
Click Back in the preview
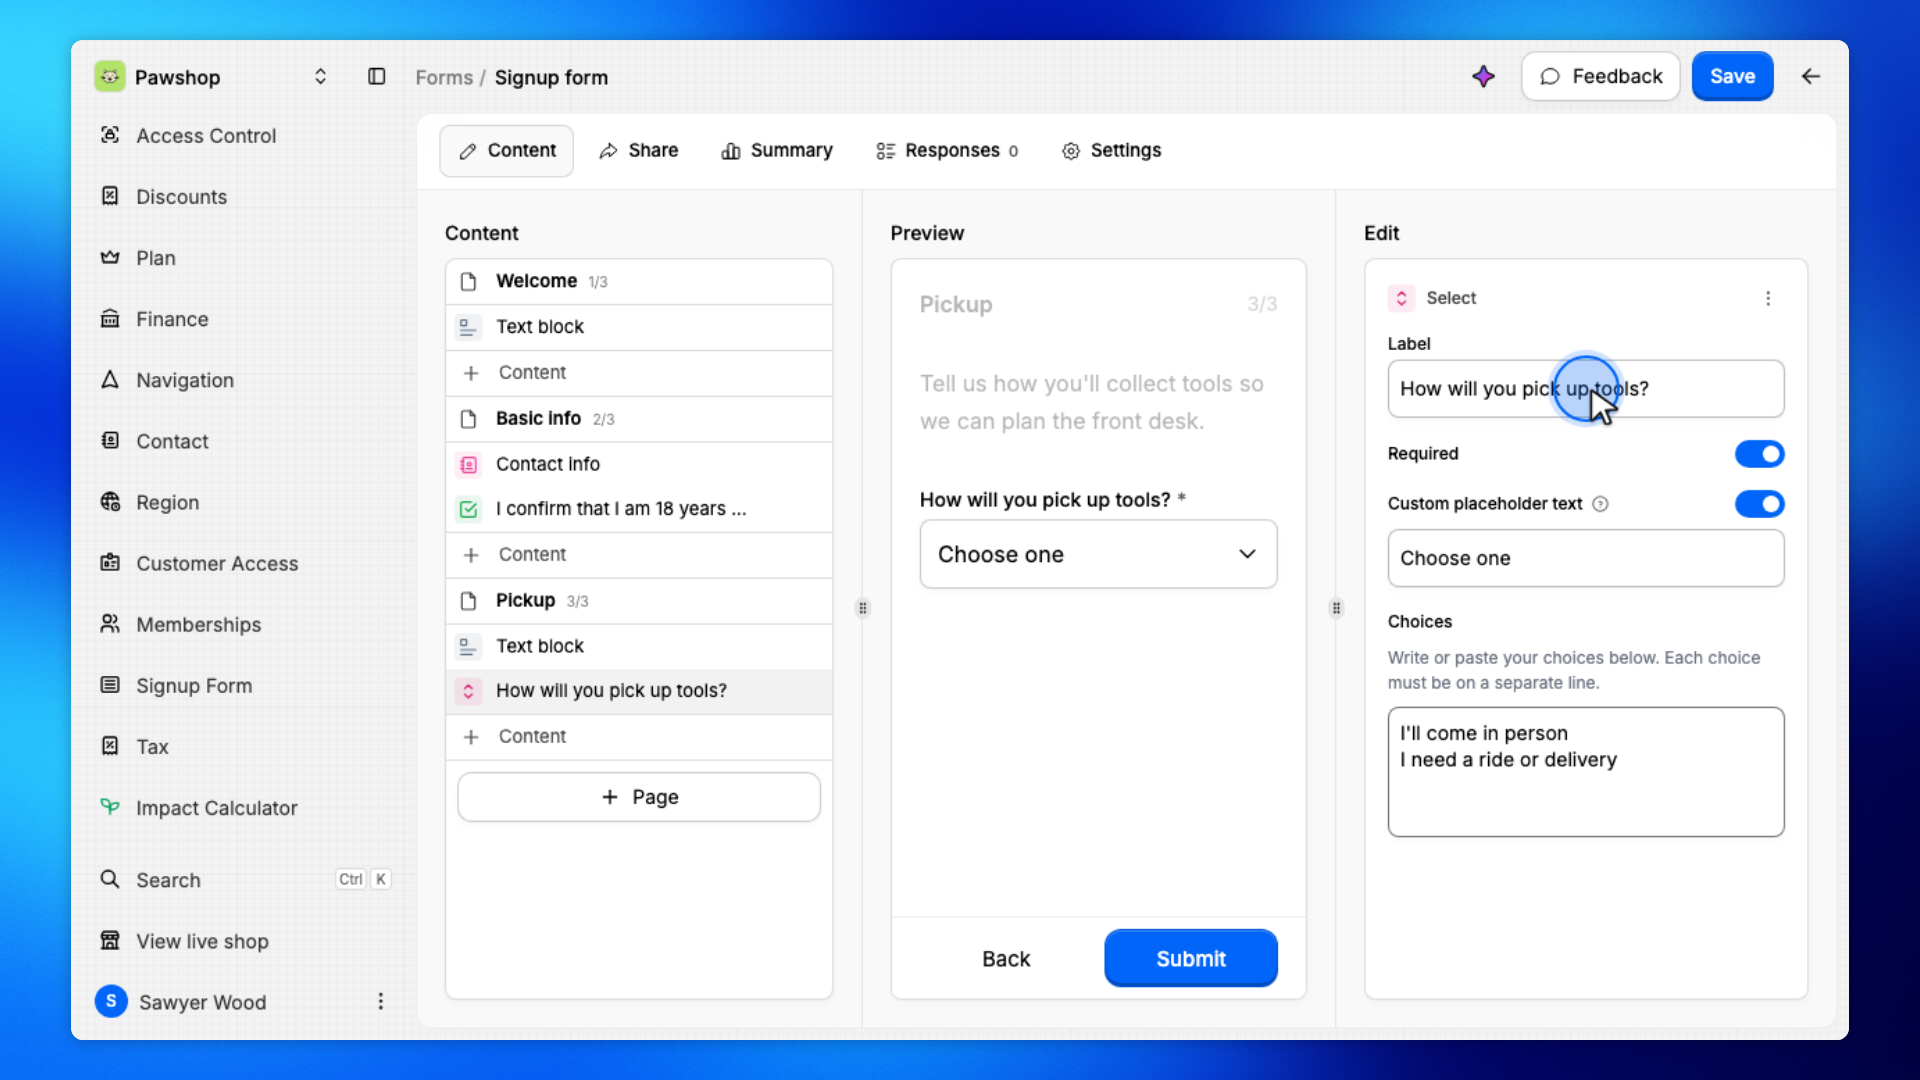click(x=1005, y=958)
